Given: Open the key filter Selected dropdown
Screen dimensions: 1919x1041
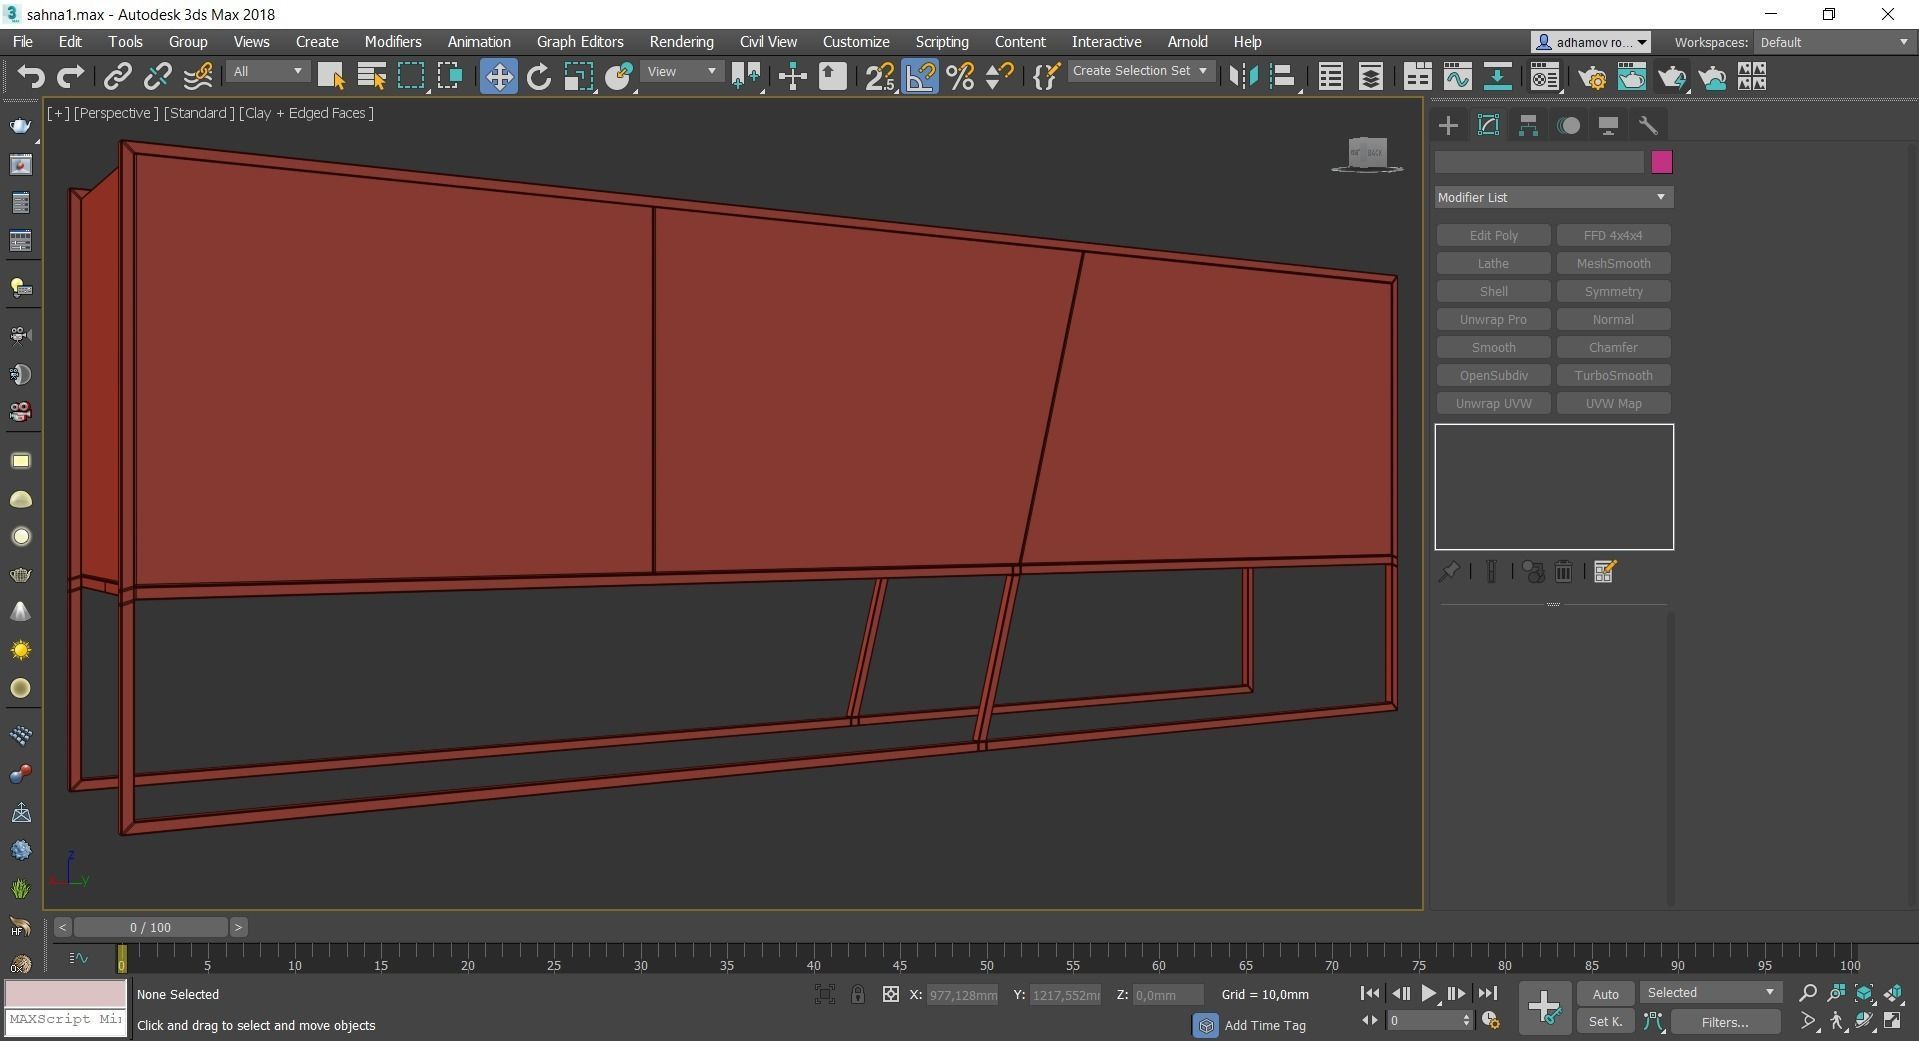Looking at the screenshot, I should click(1710, 992).
